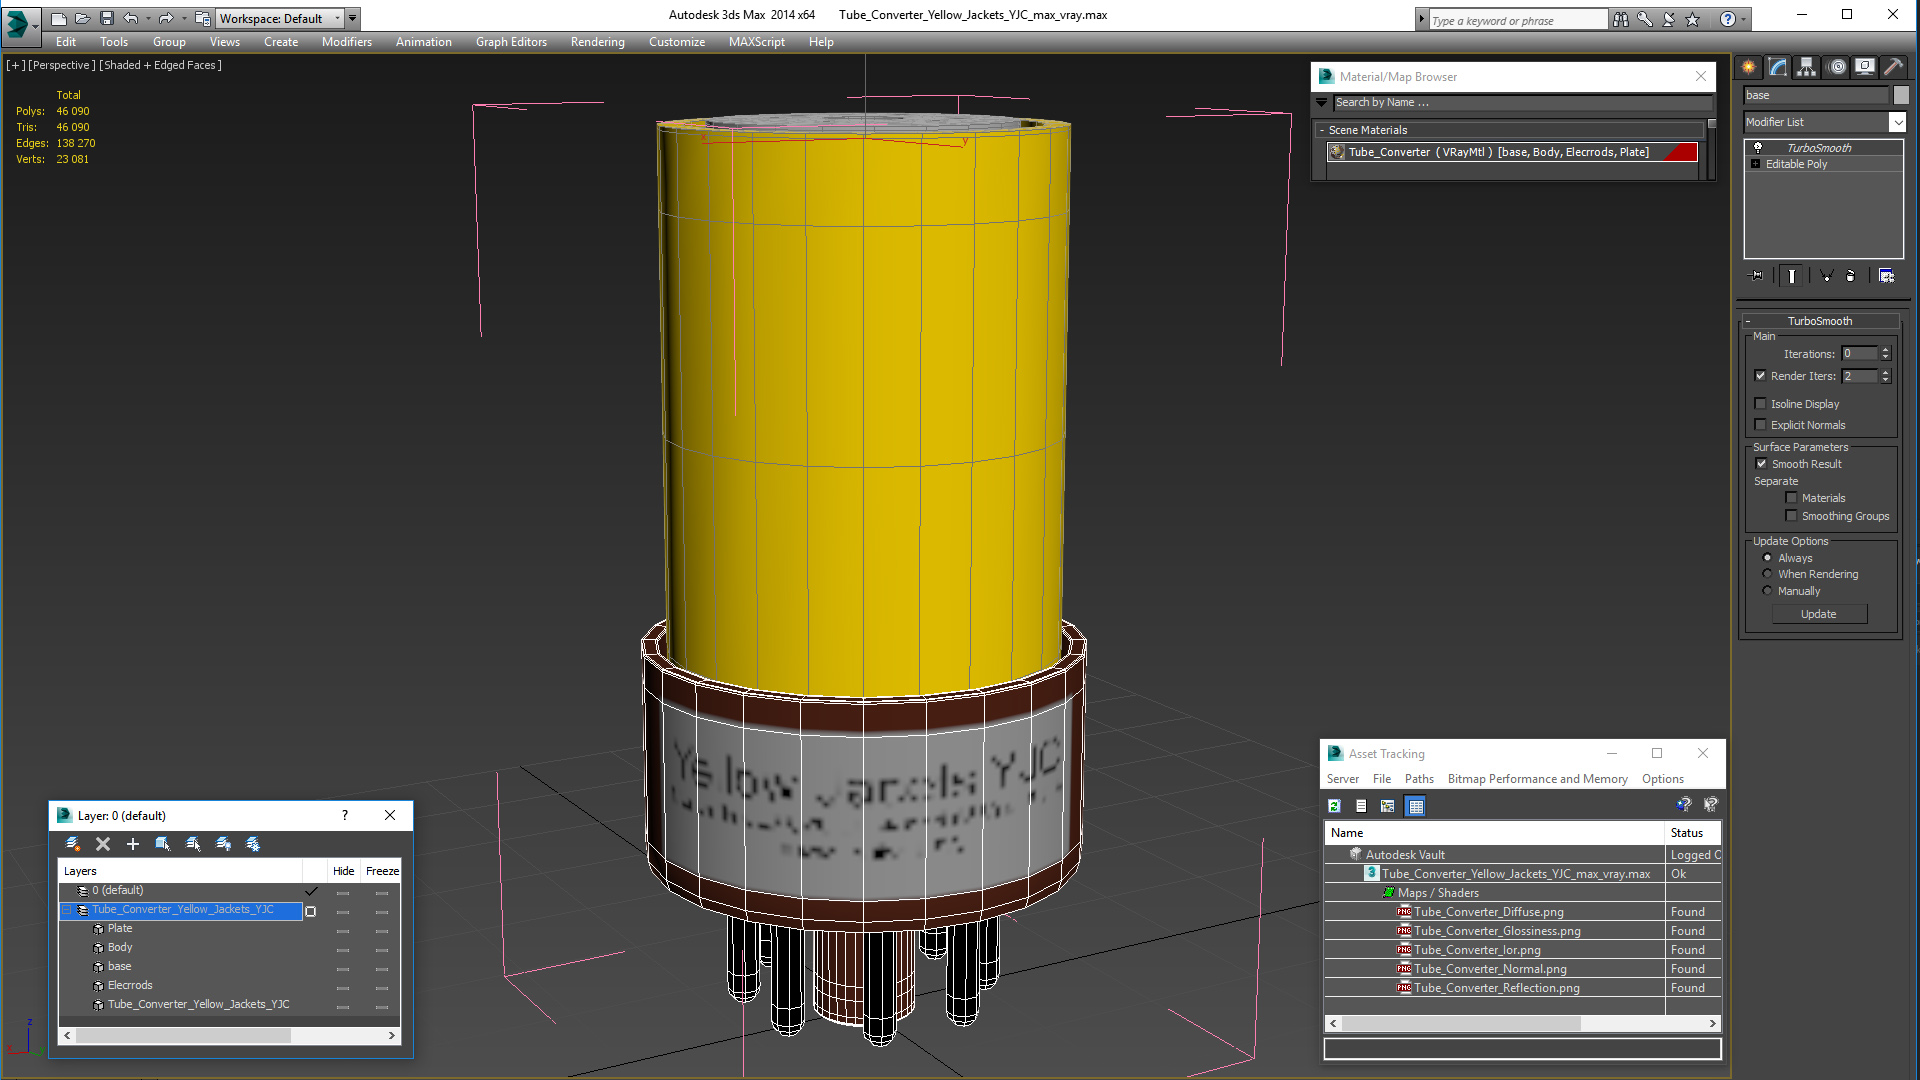The image size is (1920, 1080).
Task: Freeze/unfreeze all layers snowflake icon
Action: tap(254, 844)
